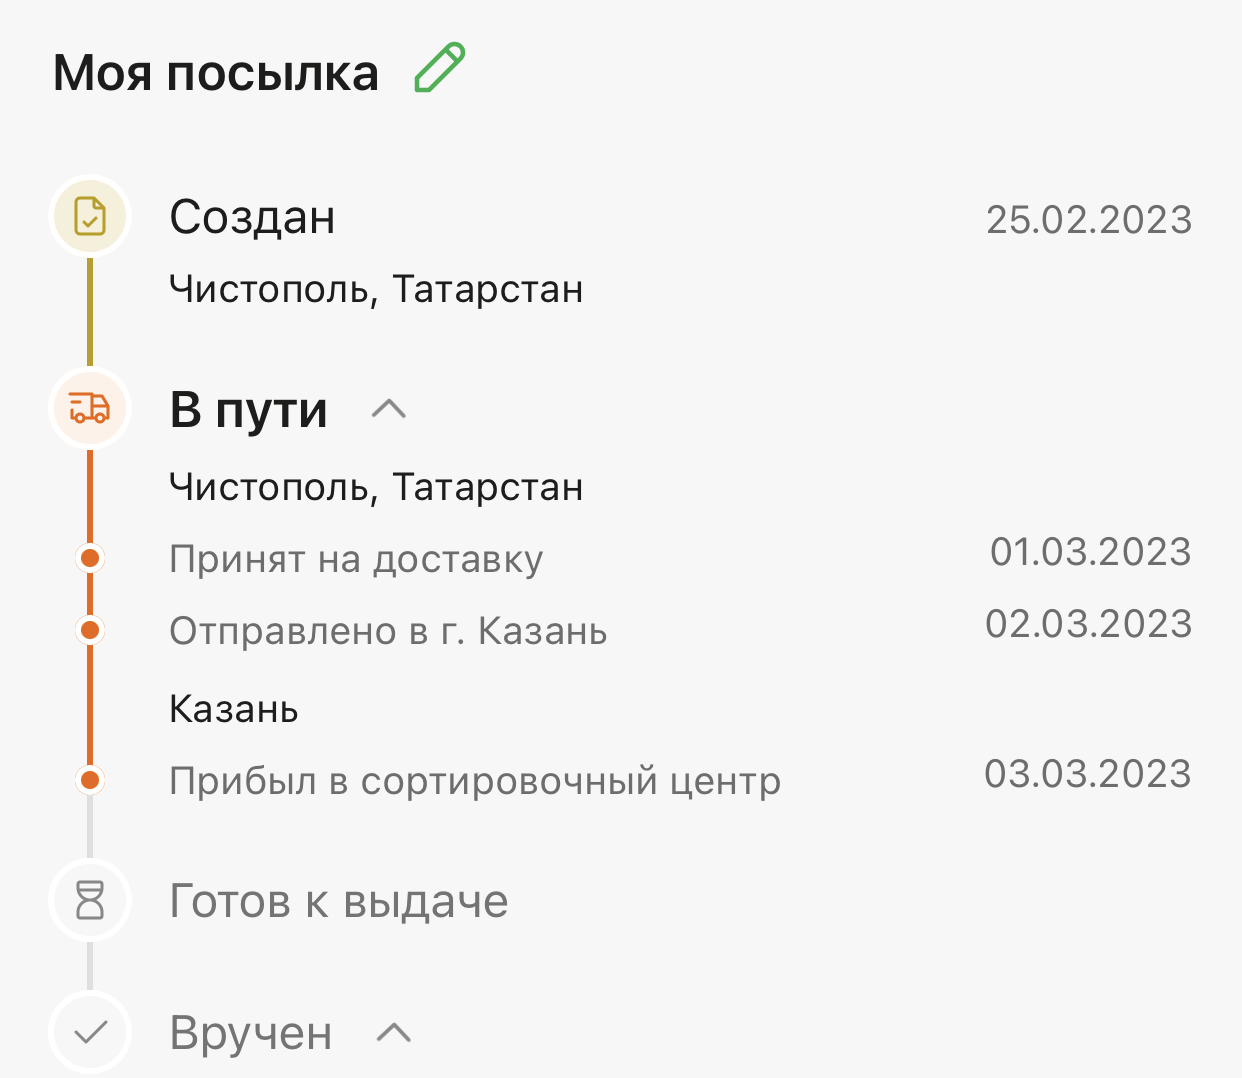Click the orange delivery truck icon

90,408
